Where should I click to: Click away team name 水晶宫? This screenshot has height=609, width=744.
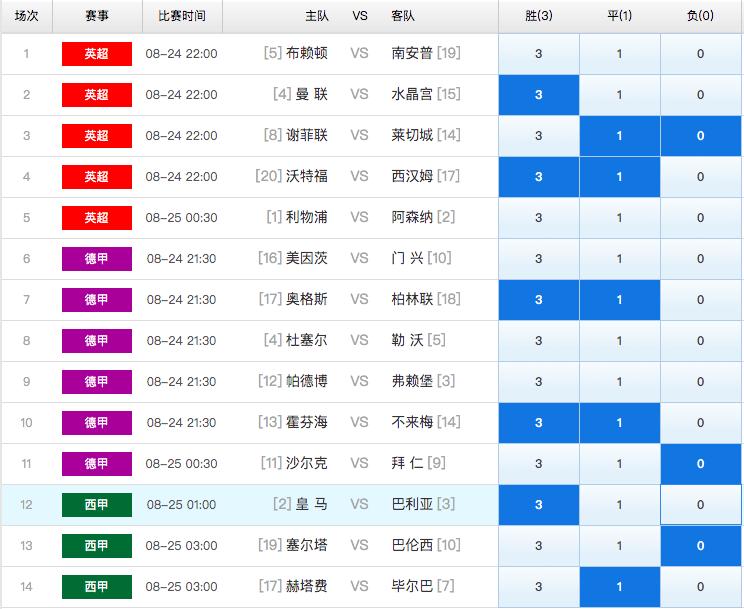[412, 94]
